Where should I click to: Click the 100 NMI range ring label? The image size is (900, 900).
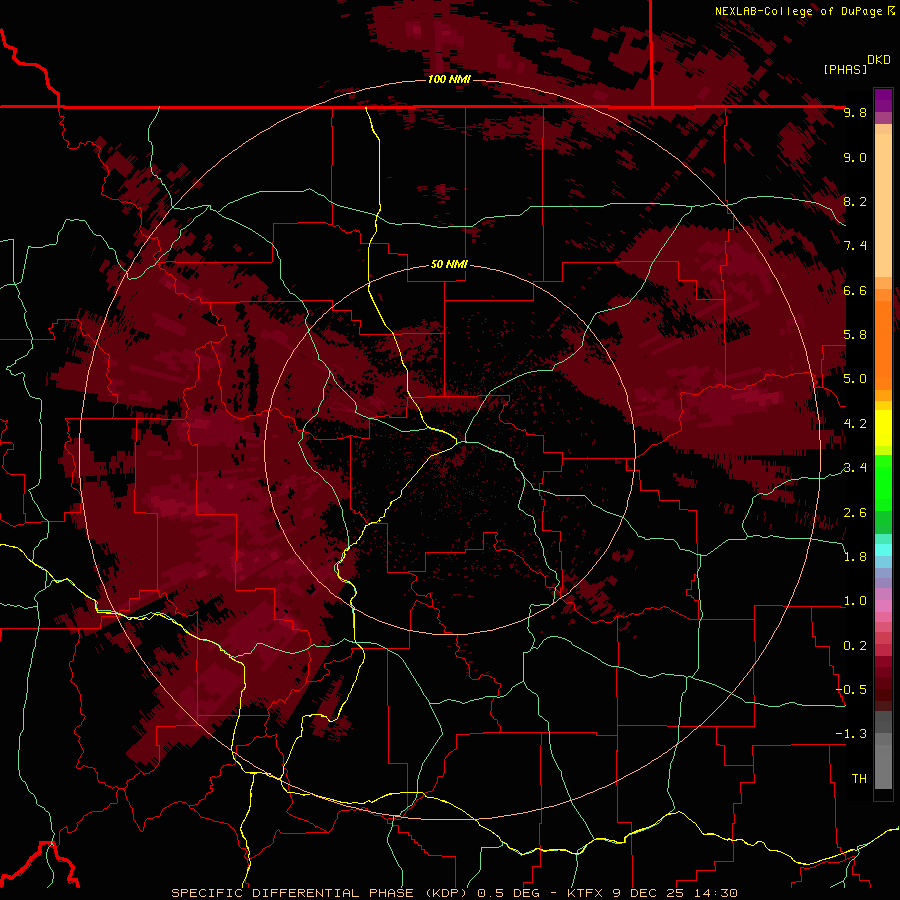pyautogui.click(x=449, y=79)
